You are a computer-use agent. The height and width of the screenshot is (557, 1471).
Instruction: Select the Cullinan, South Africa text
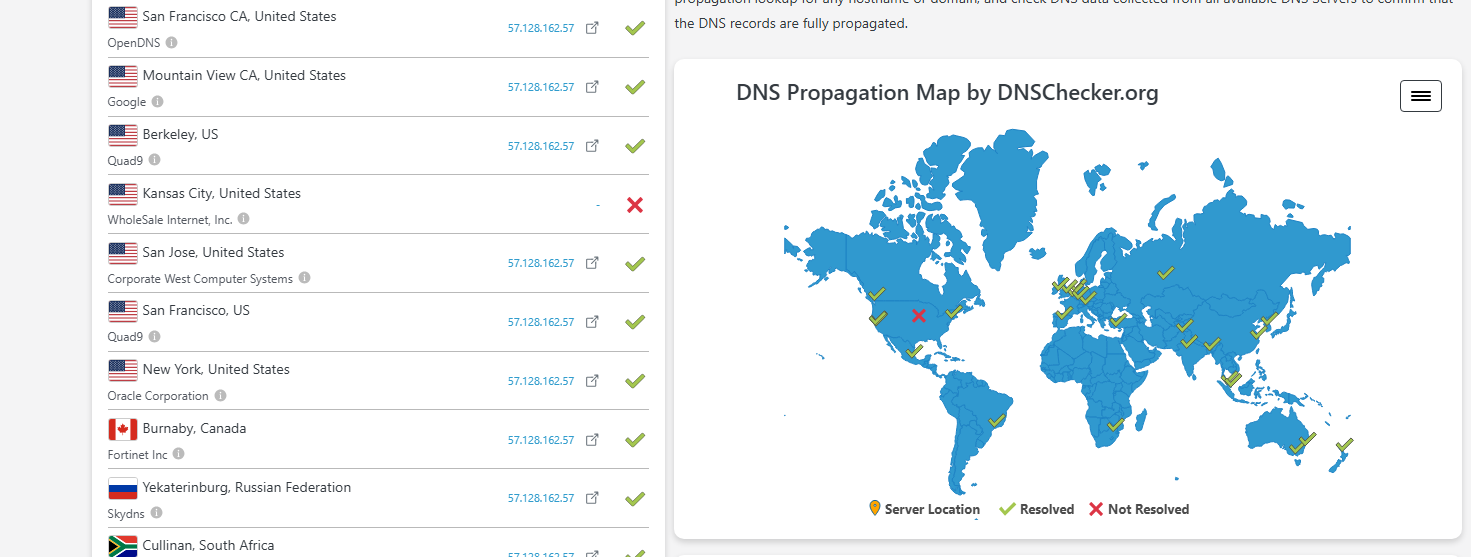click(x=208, y=545)
